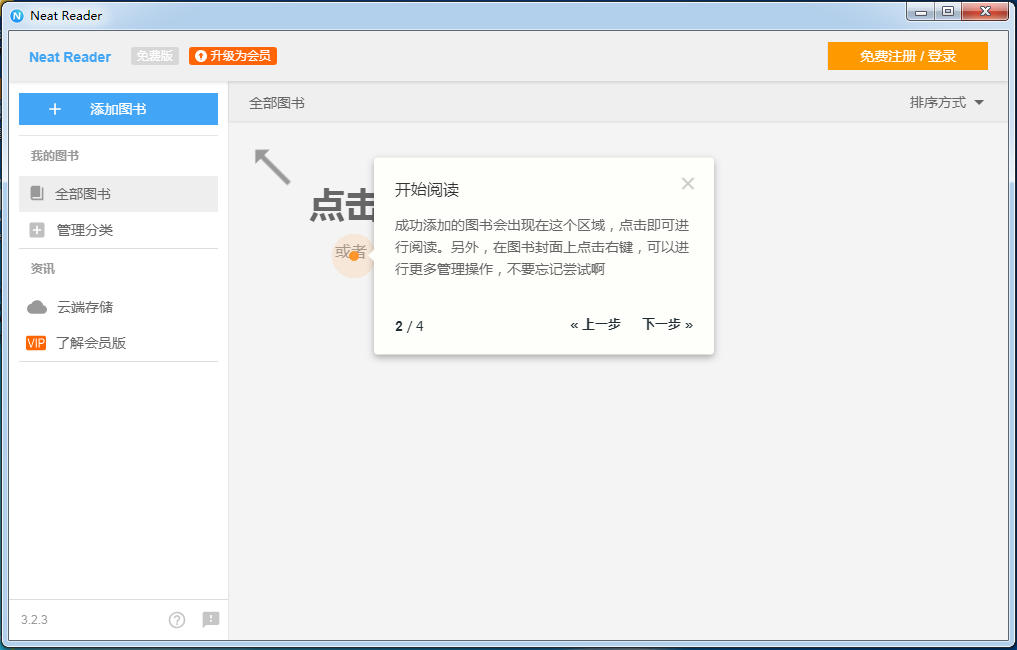Viewport: 1017px width, 650px height.
Task: Open 云端存储 sidebar item
Action: pyautogui.click(x=85, y=307)
